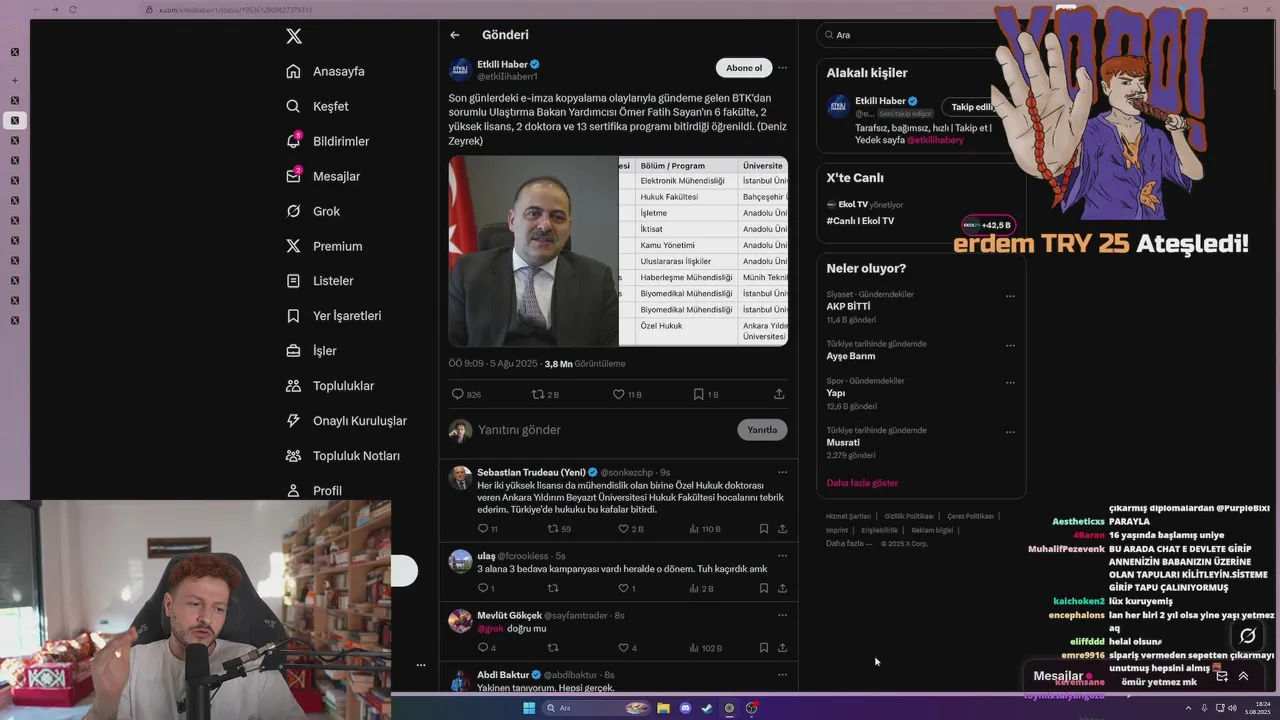Screen dimensions: 1280x720
Task: Share Mevlüt Gökçek's comment
Action: point(782,648)
